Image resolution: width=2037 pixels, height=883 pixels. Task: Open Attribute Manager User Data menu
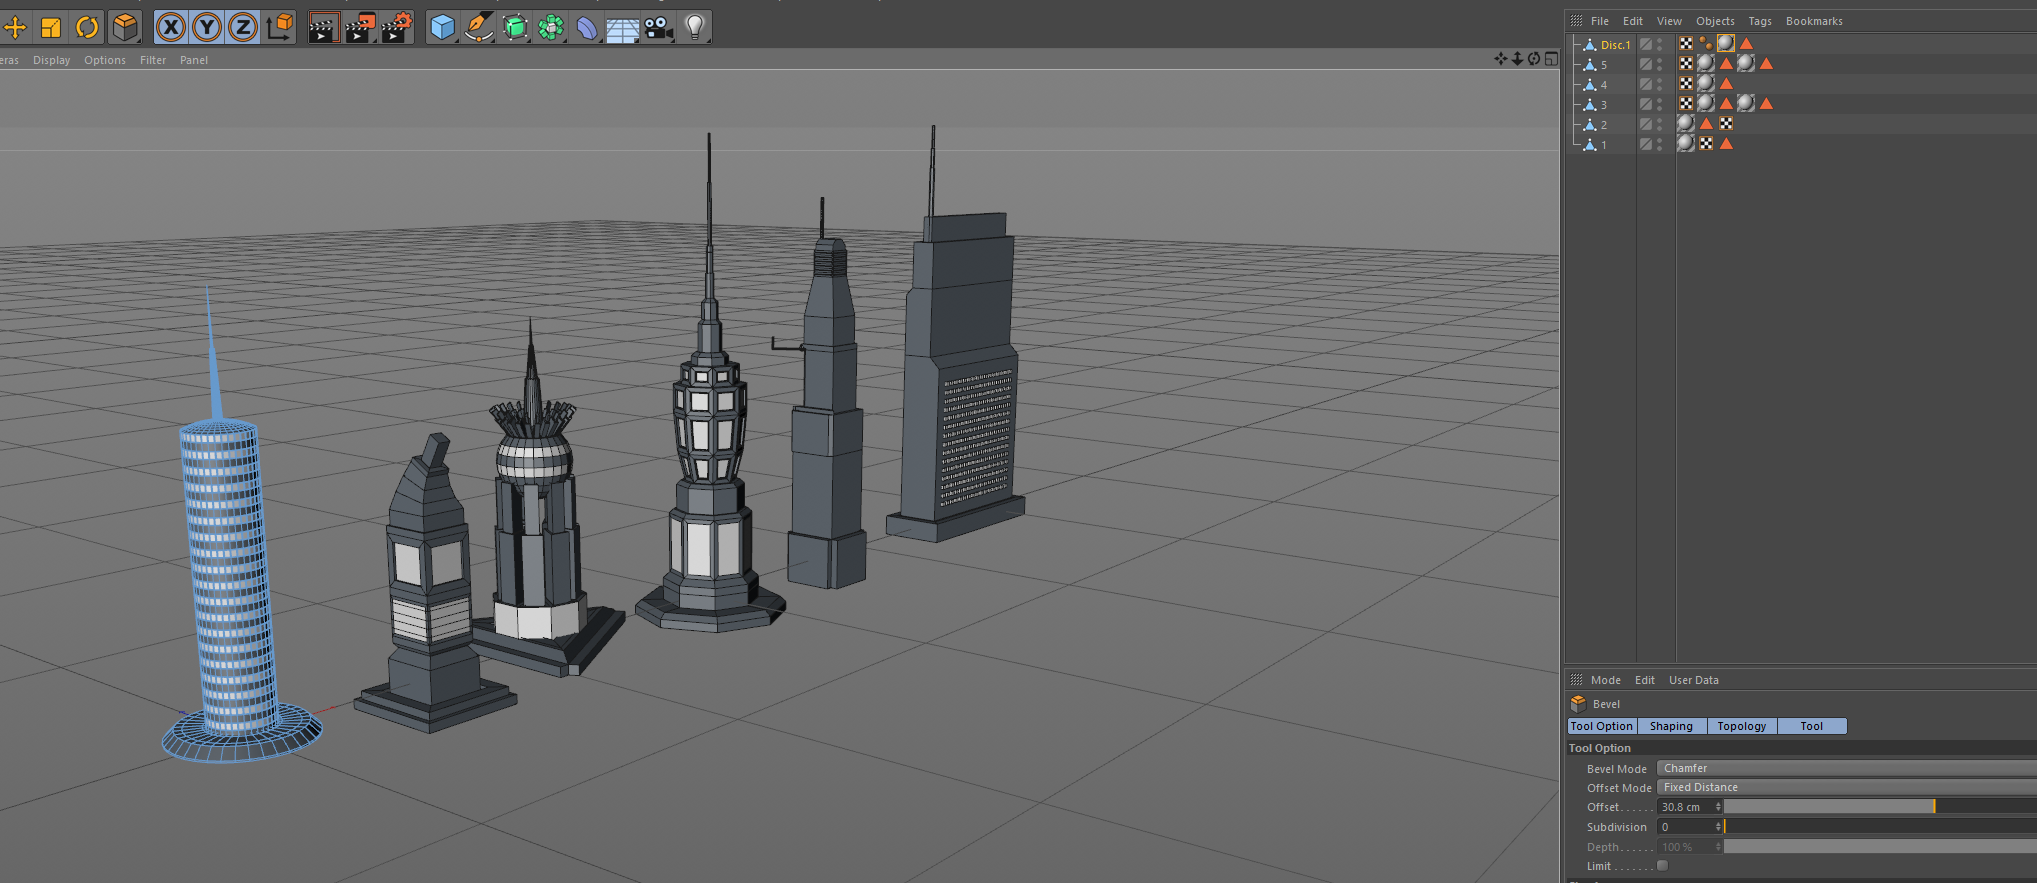(1694, 680)
